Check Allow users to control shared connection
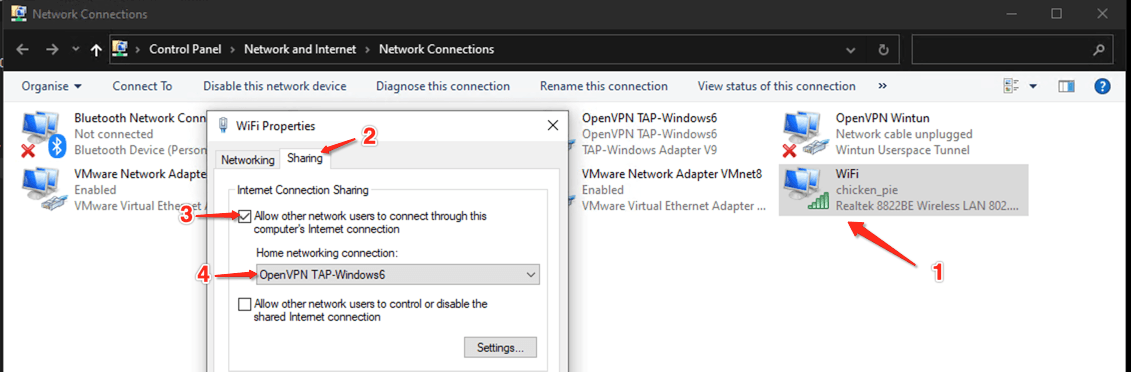Image resolution: width=1131 pixels, height=372 pixels. click(245, 305)
